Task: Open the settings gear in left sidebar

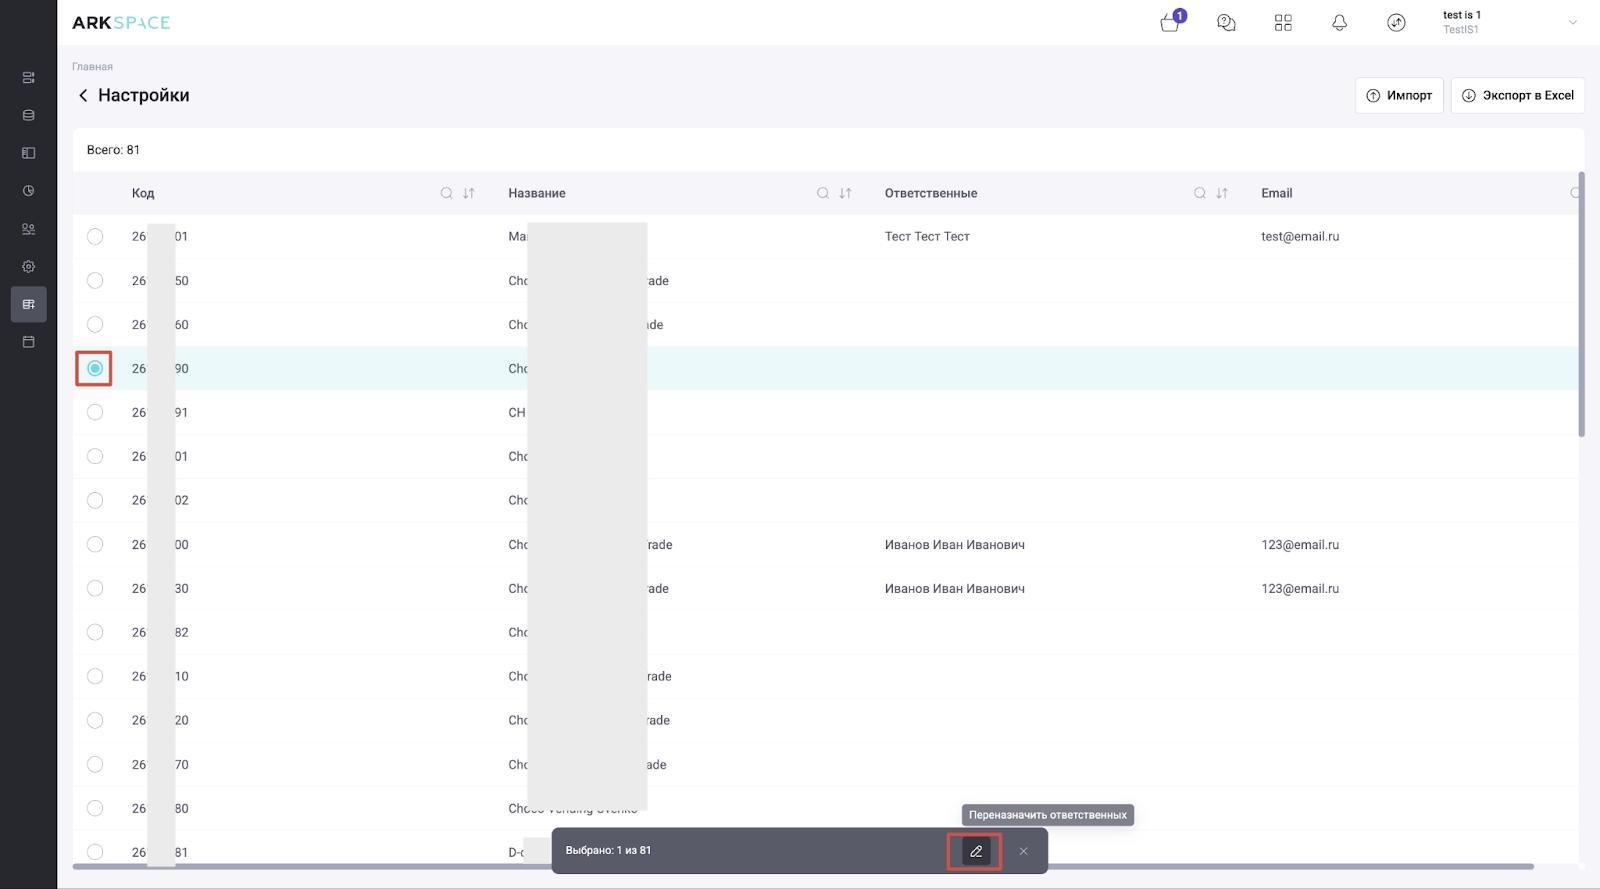Action: click(x=28, y=267)
